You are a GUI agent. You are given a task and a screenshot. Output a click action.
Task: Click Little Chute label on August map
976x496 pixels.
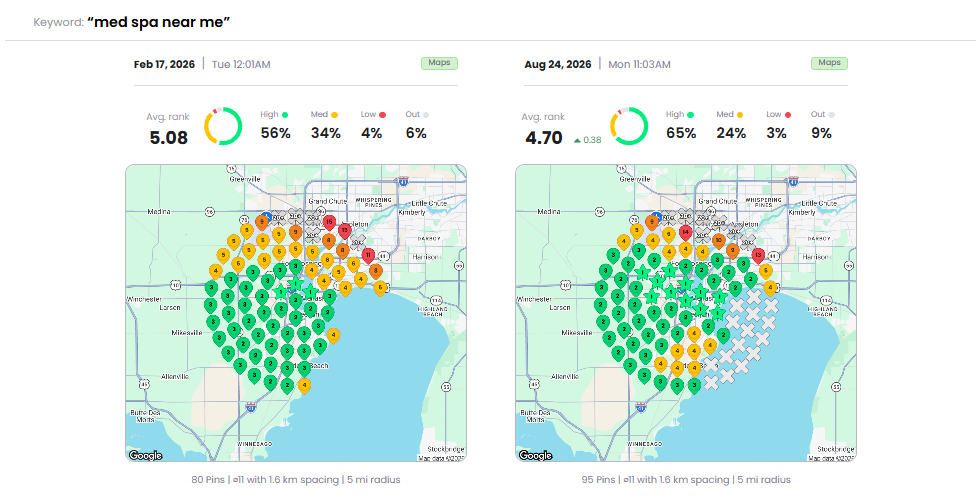pos(818,204)
